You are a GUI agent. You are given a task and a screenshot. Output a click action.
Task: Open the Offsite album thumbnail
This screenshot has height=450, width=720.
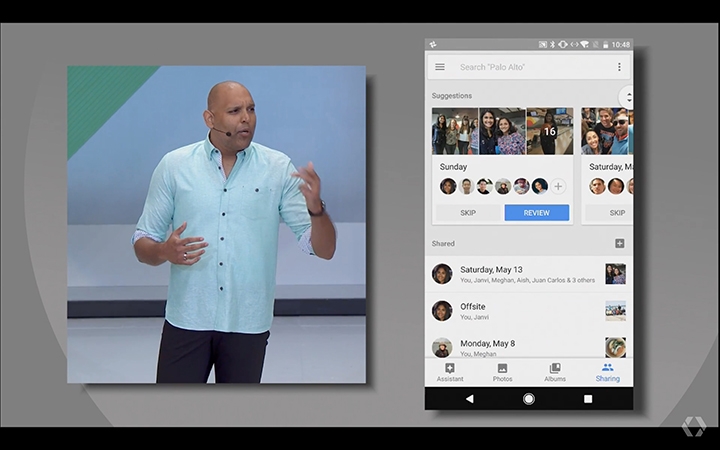615,311
